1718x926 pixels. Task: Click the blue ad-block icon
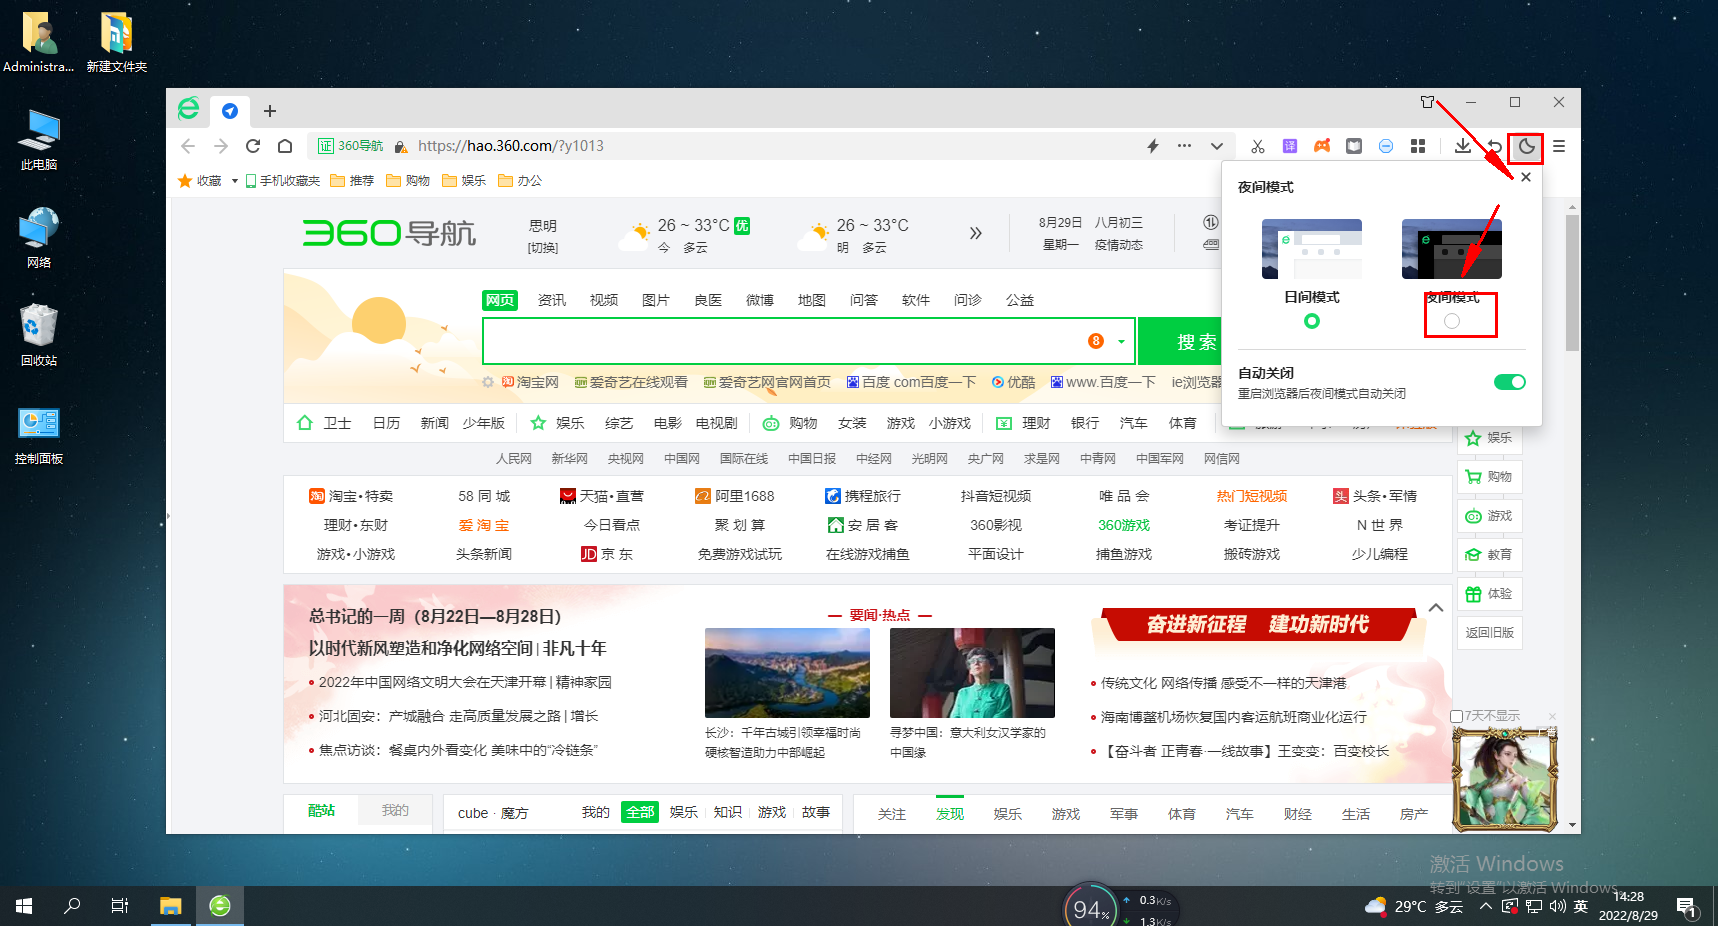1386,146
